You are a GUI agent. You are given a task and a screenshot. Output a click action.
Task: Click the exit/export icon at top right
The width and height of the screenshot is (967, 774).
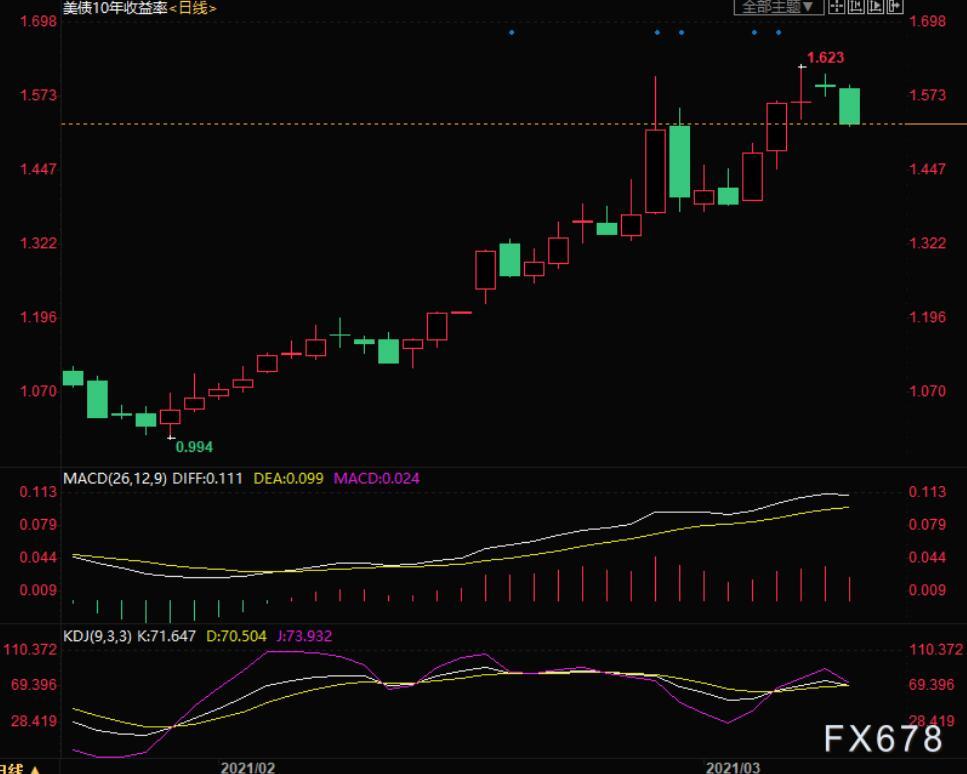coord(894,7)
